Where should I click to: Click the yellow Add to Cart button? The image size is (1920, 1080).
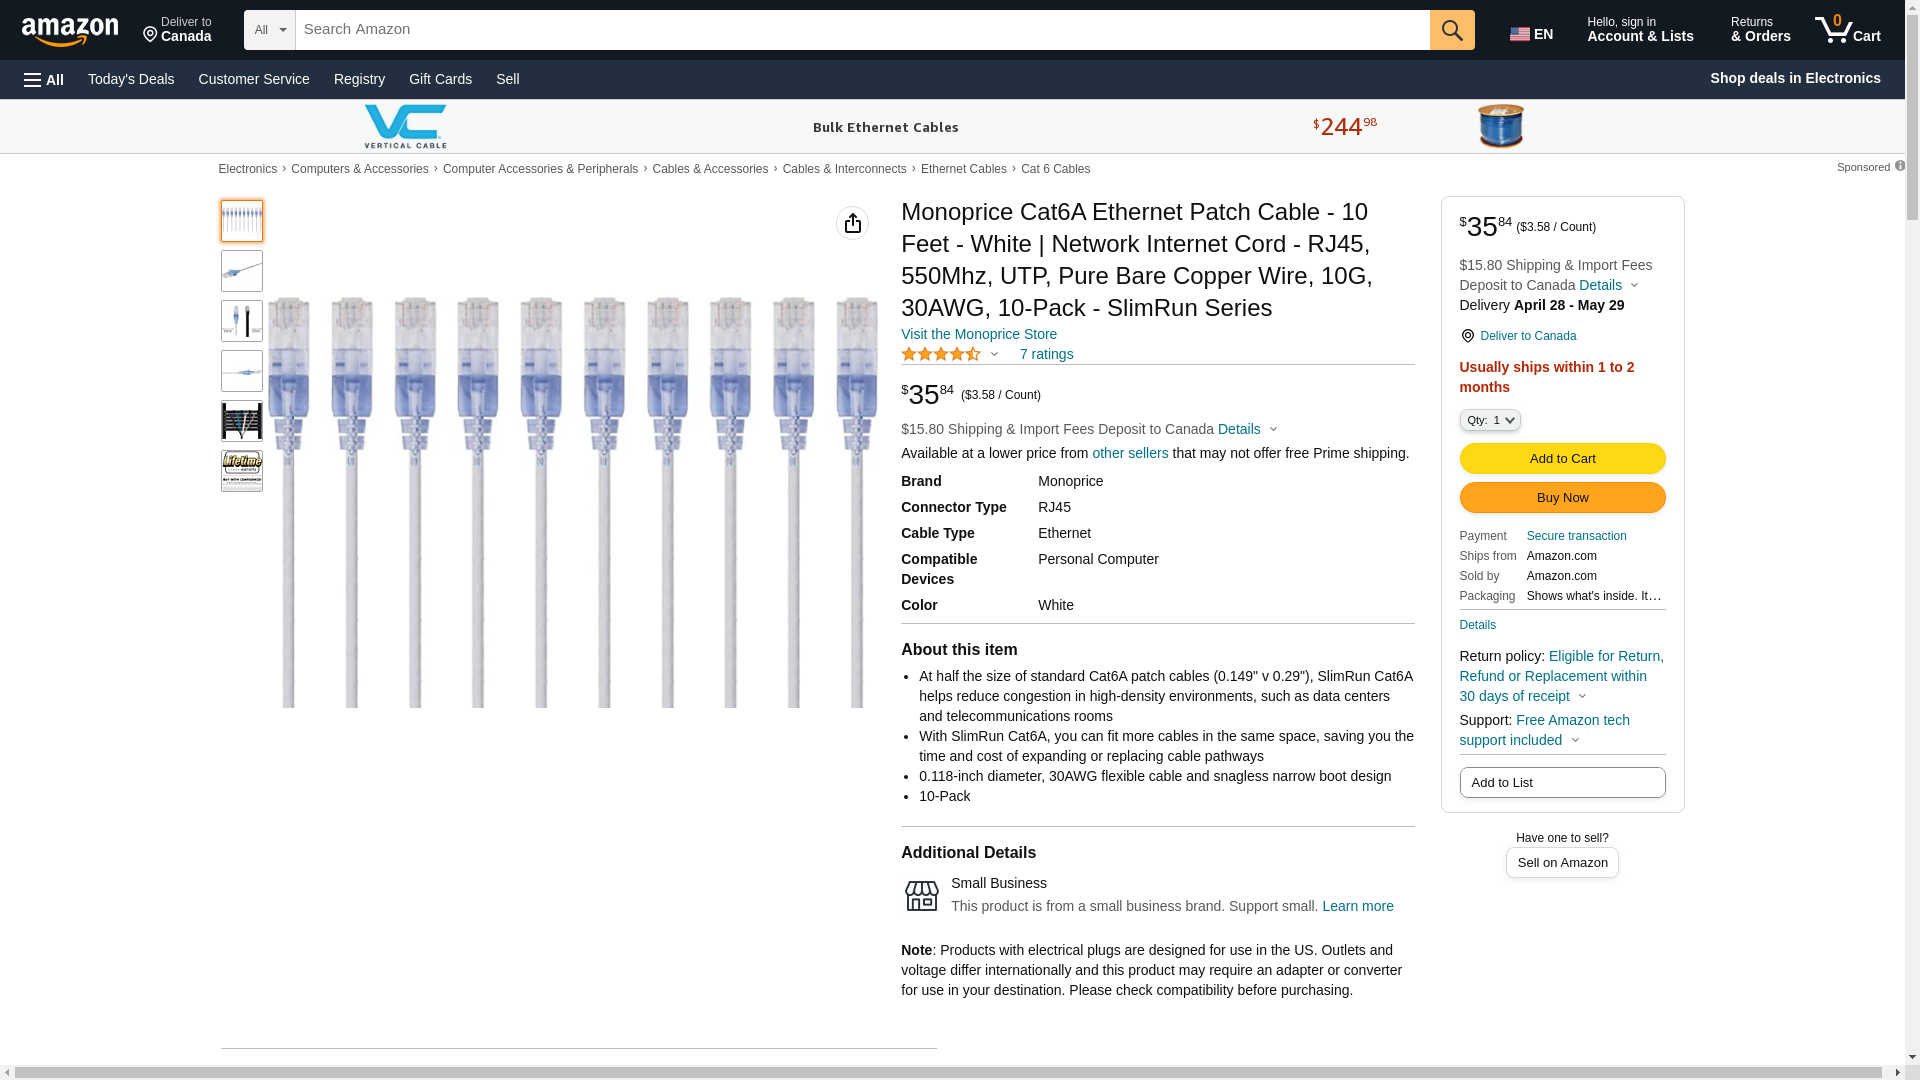point(1562,458)
